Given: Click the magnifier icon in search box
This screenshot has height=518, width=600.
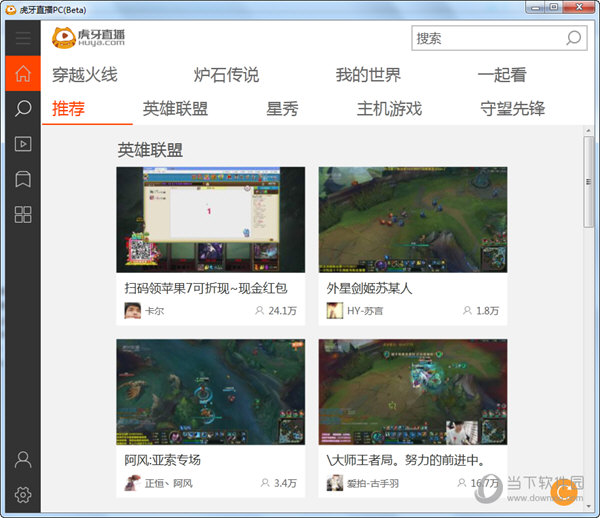Looking at the screenshot, I should (x=574, y=38).
